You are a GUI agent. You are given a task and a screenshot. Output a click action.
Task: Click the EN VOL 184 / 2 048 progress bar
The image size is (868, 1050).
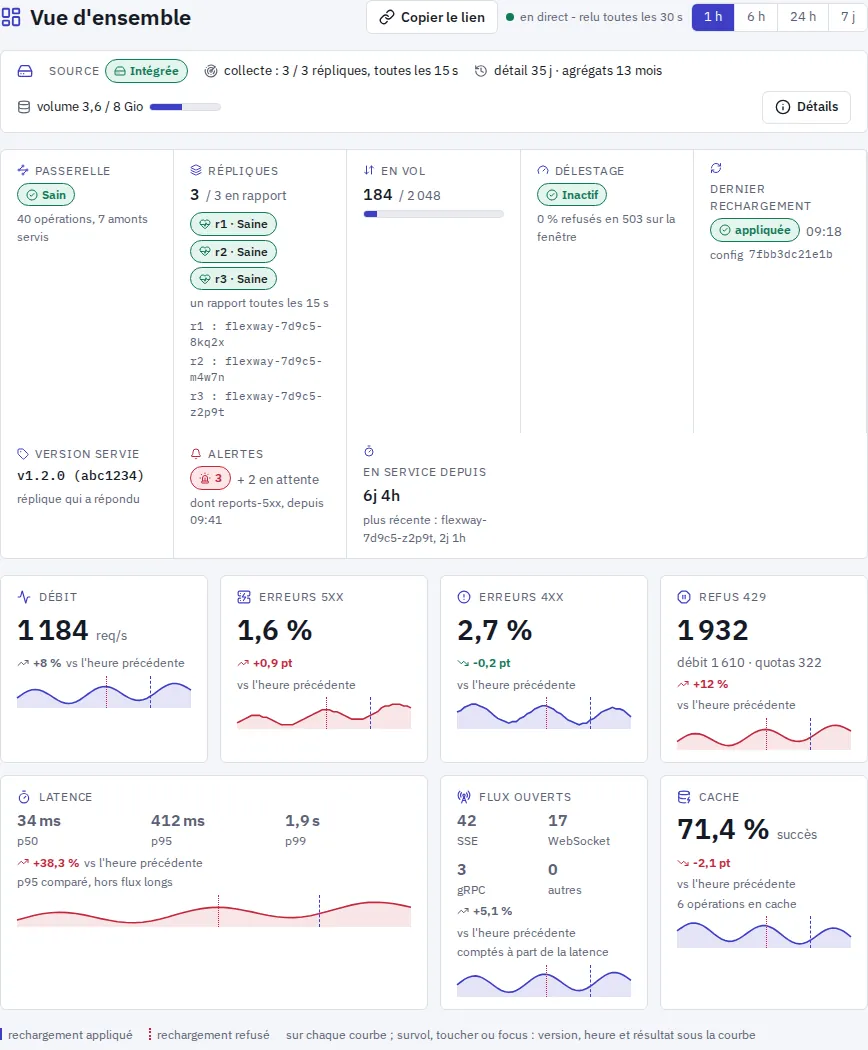433,214
